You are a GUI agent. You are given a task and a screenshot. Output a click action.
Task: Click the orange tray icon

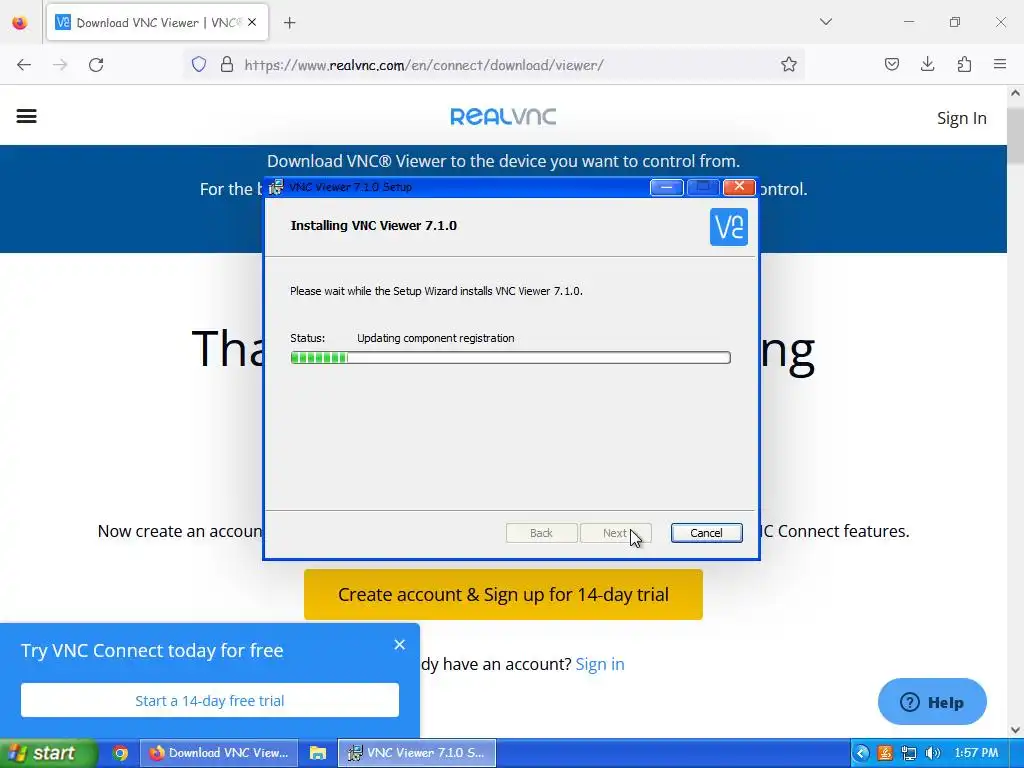point(886,753)
